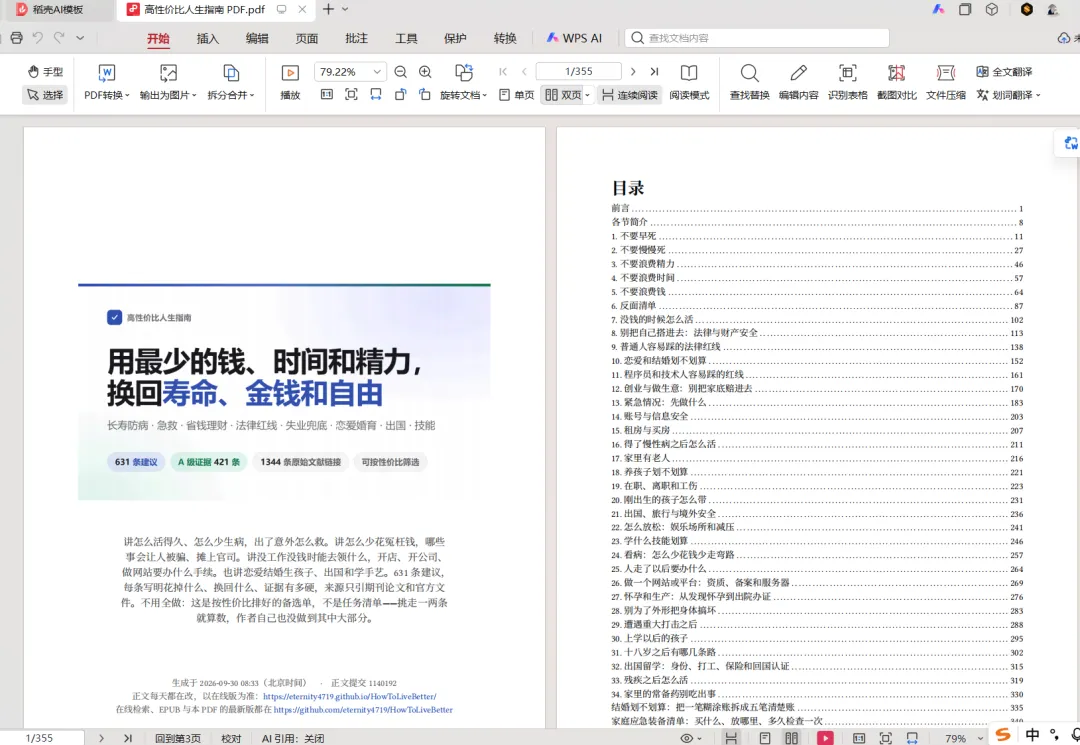This screenshot has height=745, width=1080.
Task: Click the PDF转换 converter icon
Action: (107, 73)
